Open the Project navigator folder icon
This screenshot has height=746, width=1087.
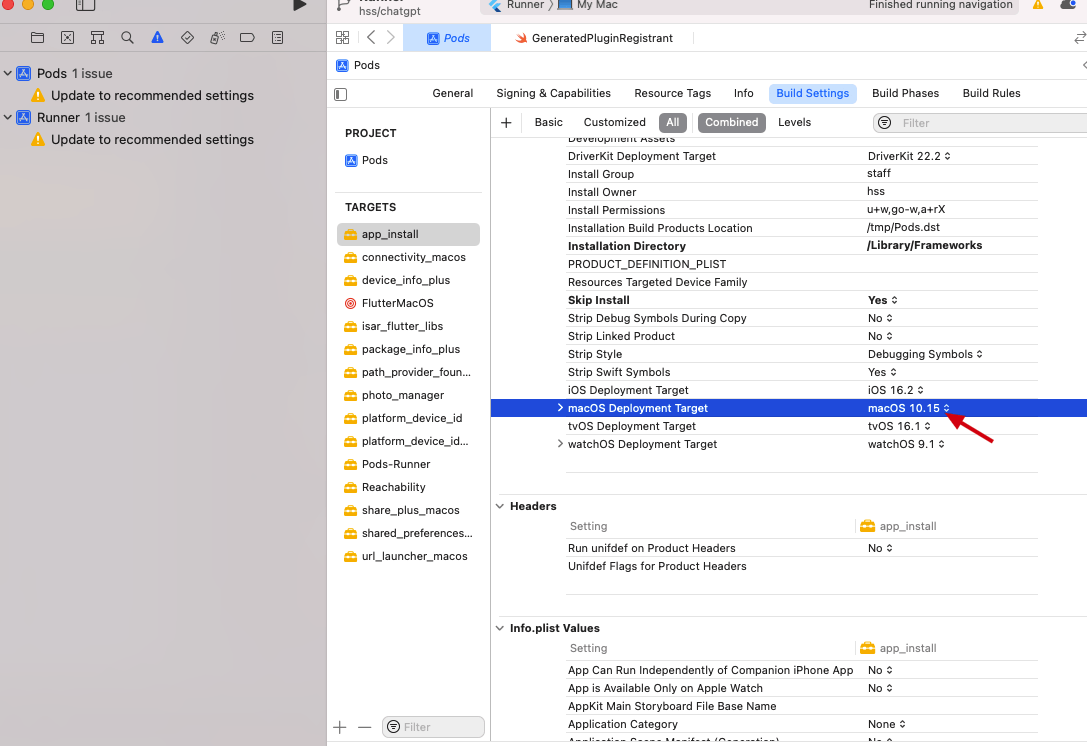click(x=37, y=37)
